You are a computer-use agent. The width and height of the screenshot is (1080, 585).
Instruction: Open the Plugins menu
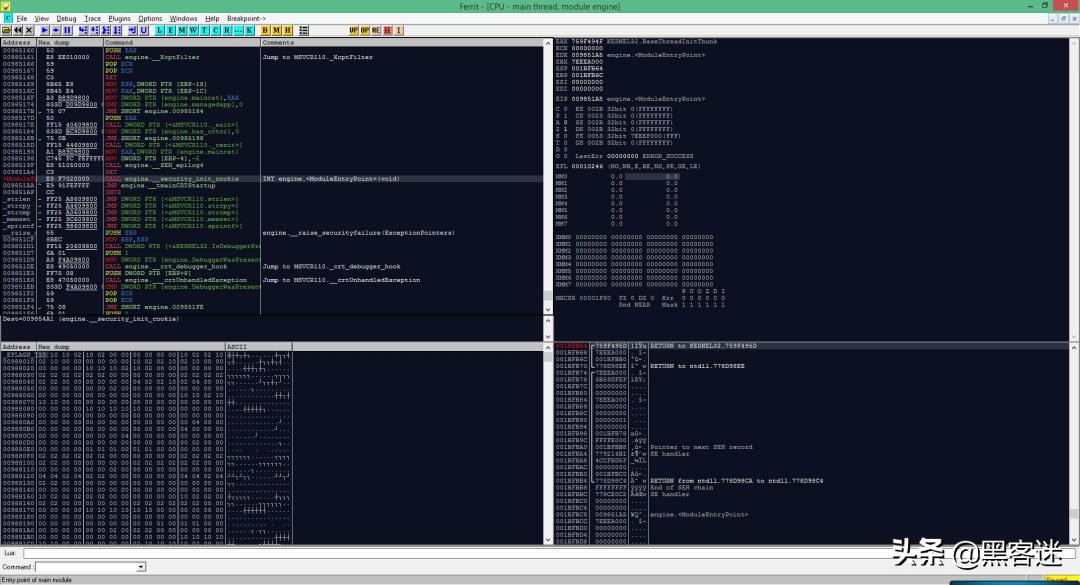119,18
